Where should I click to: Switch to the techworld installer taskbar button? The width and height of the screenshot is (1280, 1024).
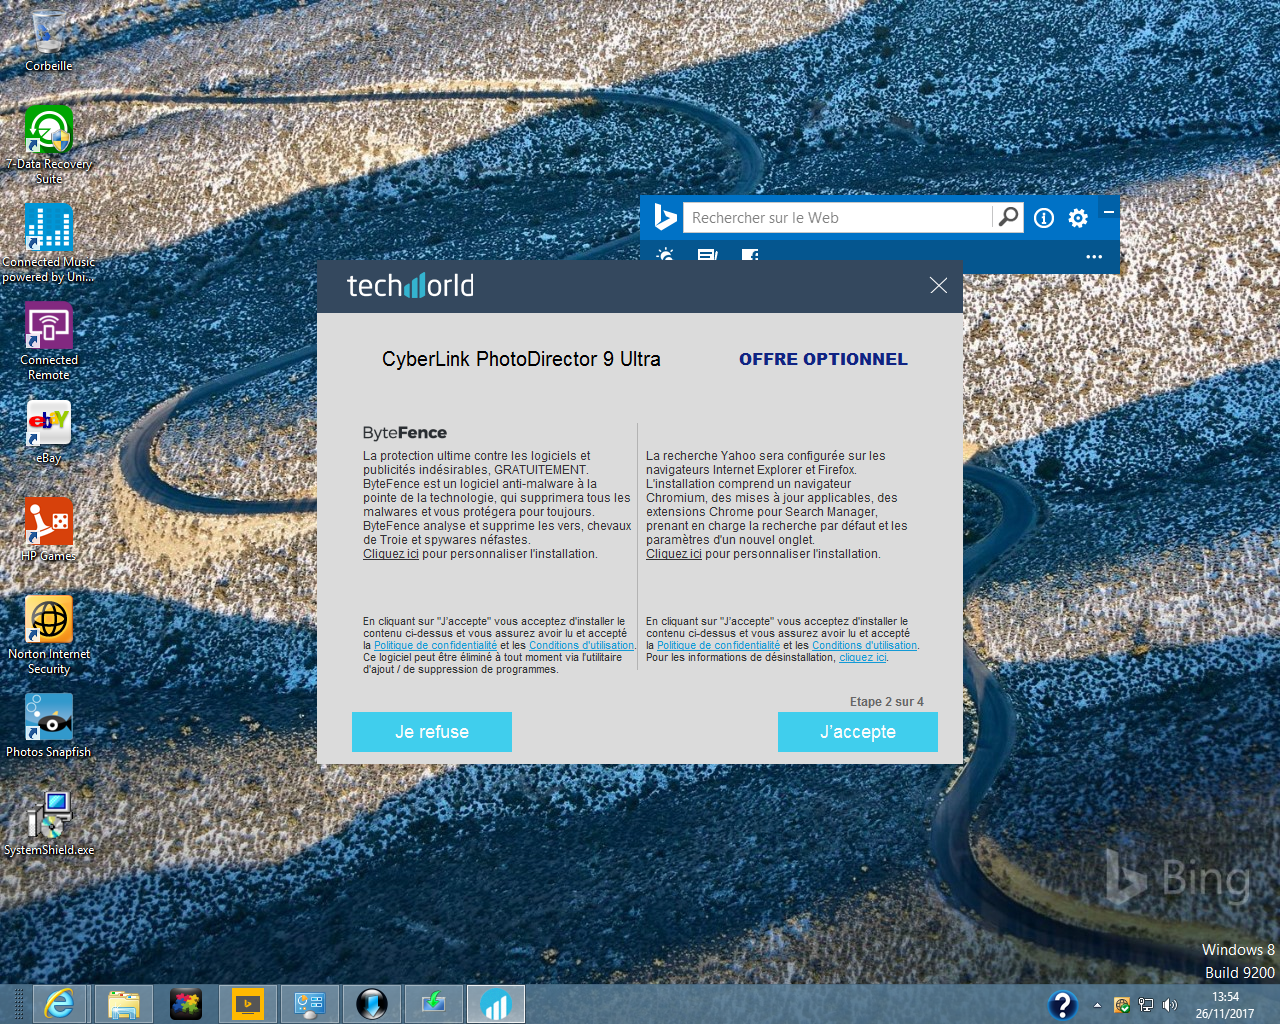point(495,1003)
